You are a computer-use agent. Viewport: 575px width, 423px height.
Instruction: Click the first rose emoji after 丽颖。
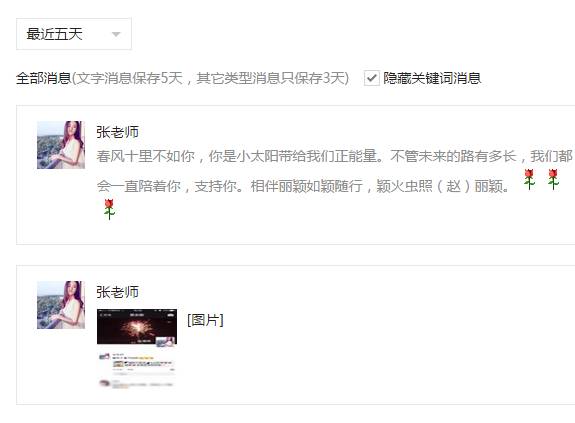point(529,179)
